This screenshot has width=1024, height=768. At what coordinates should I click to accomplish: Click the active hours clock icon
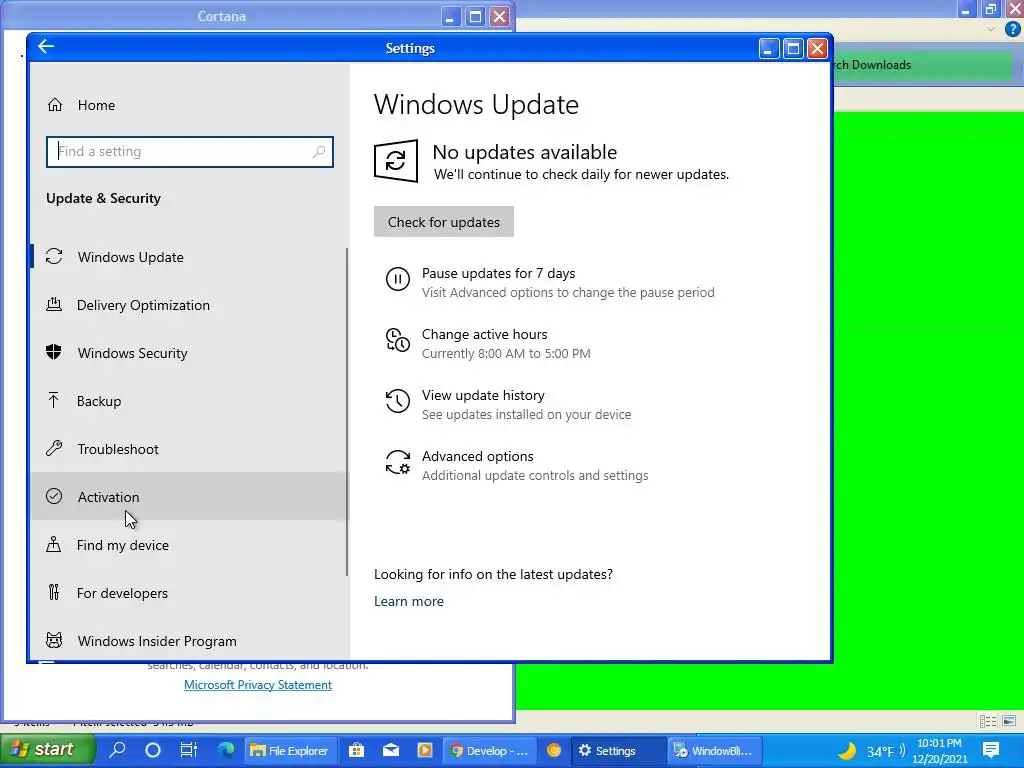click(398, 340)
